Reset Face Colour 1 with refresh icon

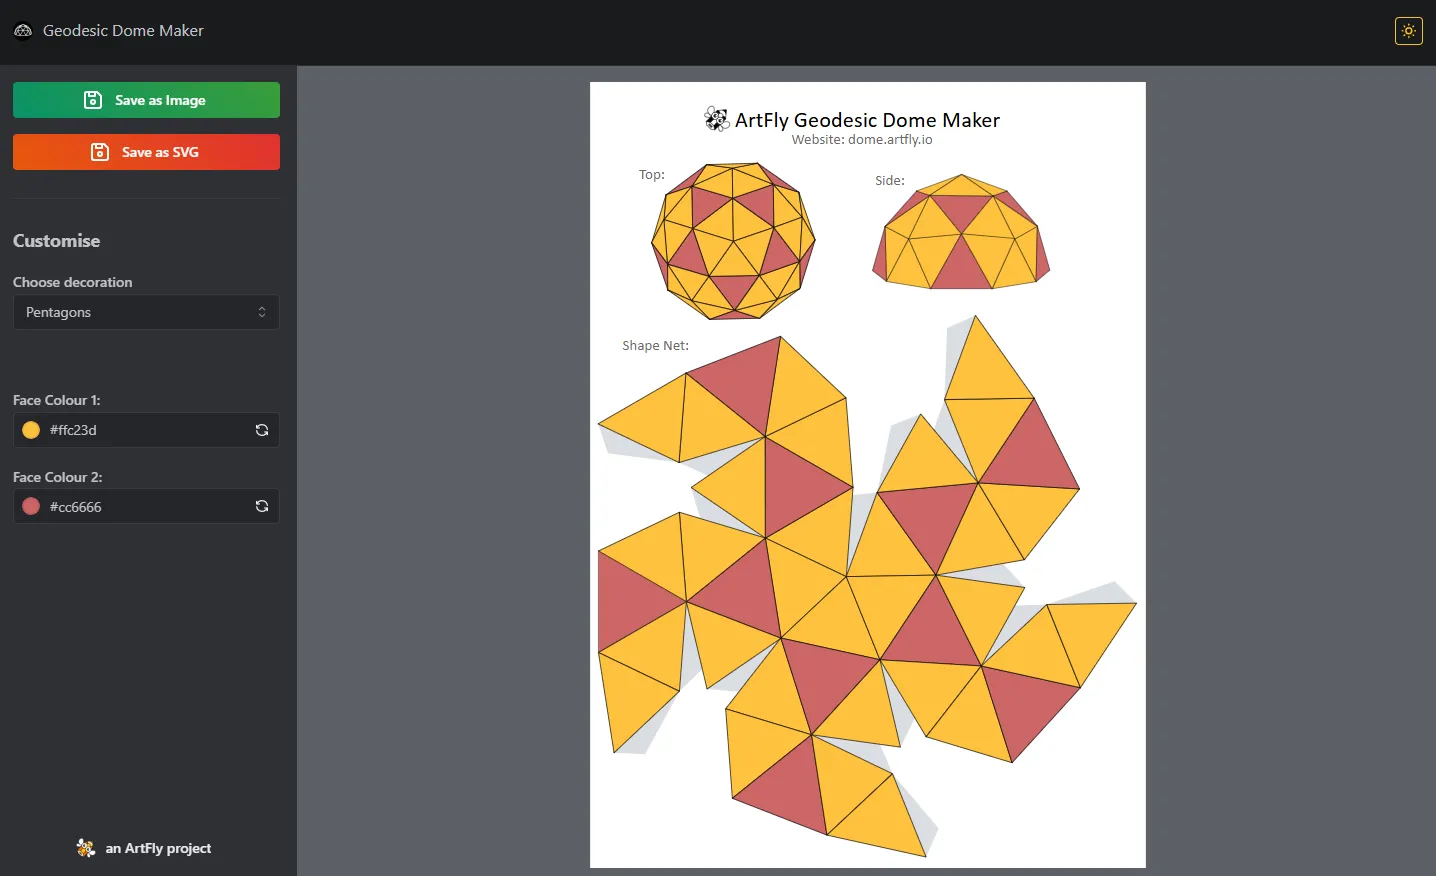tap(262, 430)
